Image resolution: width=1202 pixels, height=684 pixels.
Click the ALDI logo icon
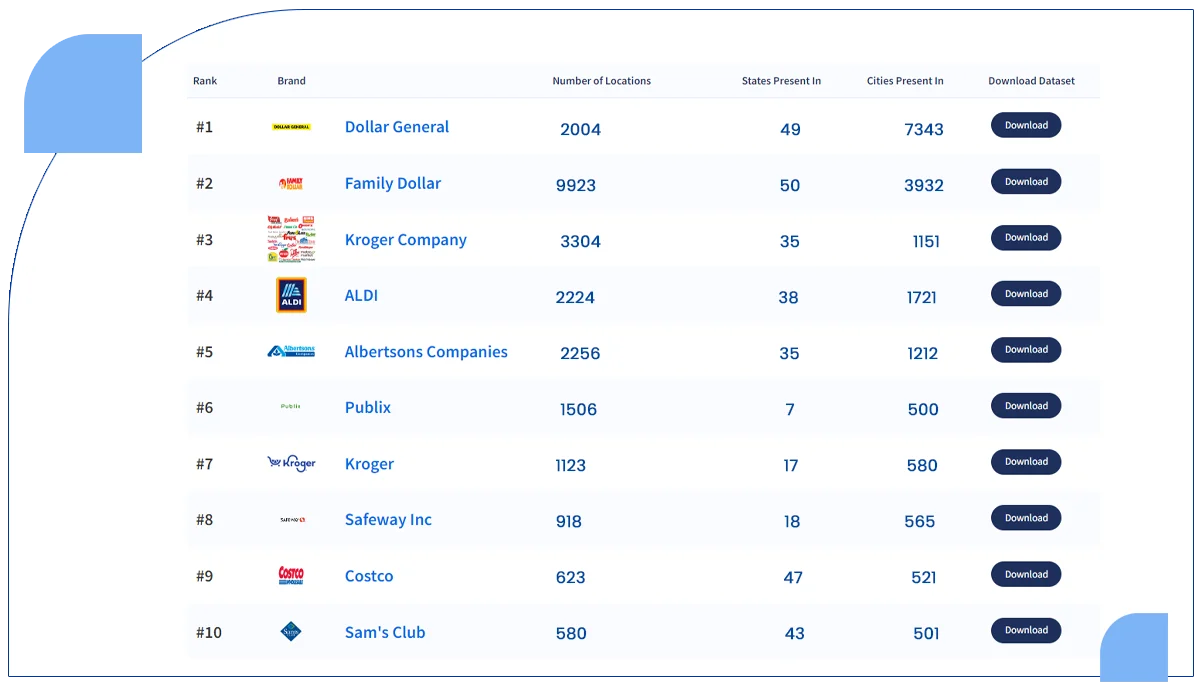coord(291,295)
